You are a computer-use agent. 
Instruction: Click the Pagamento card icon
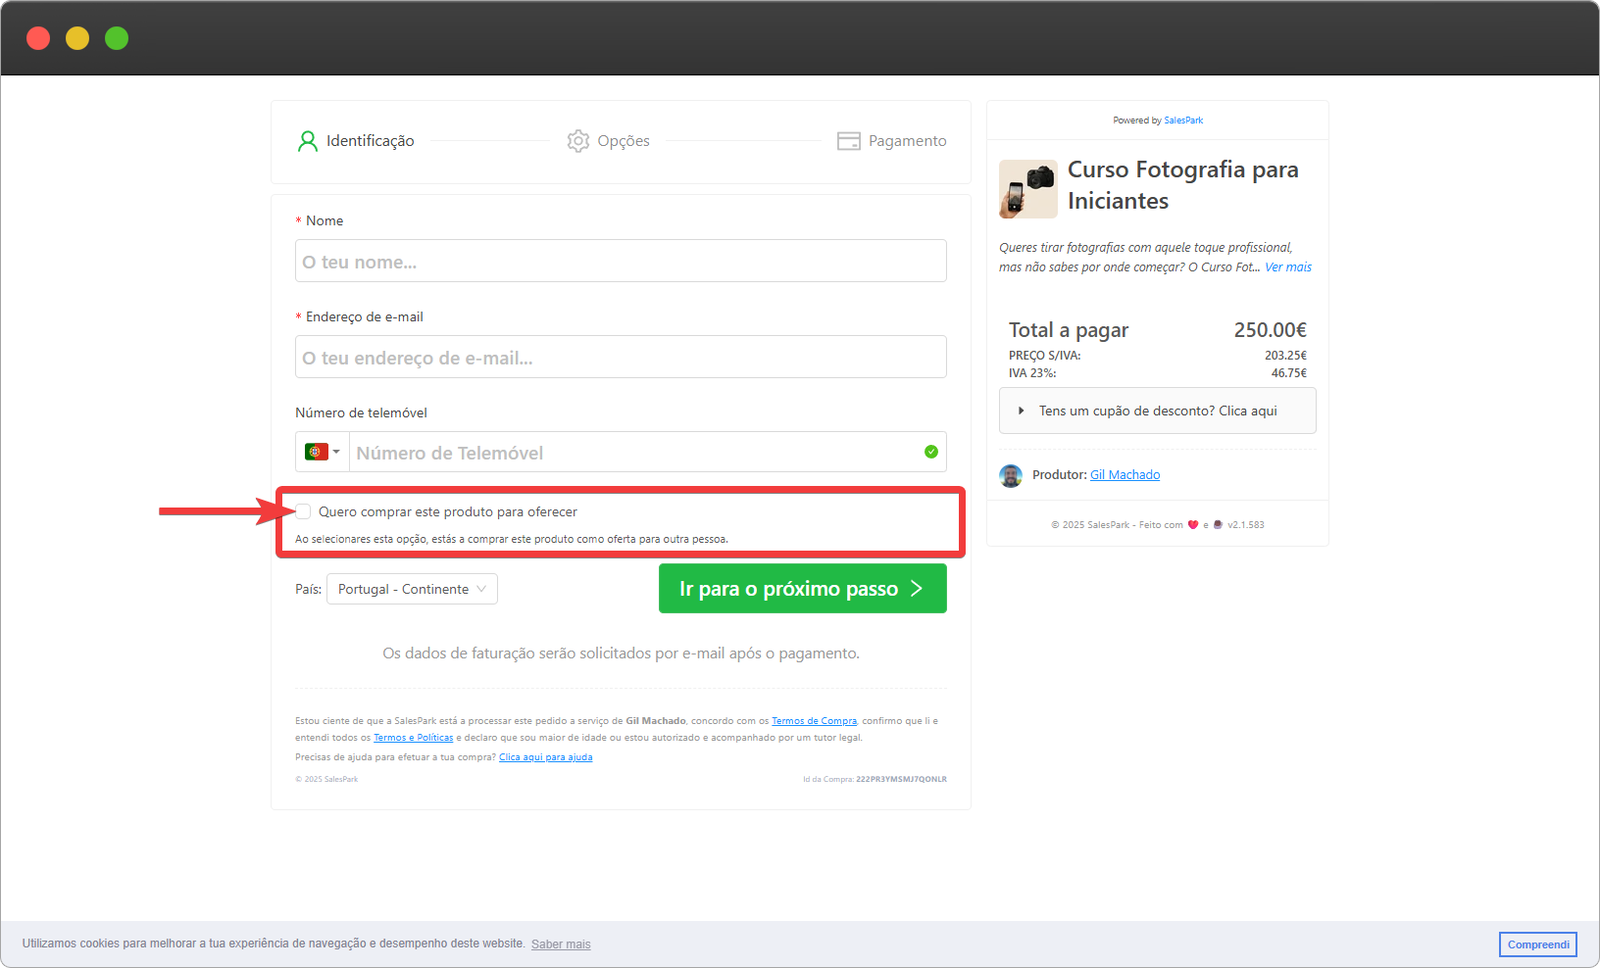(848, 141)
